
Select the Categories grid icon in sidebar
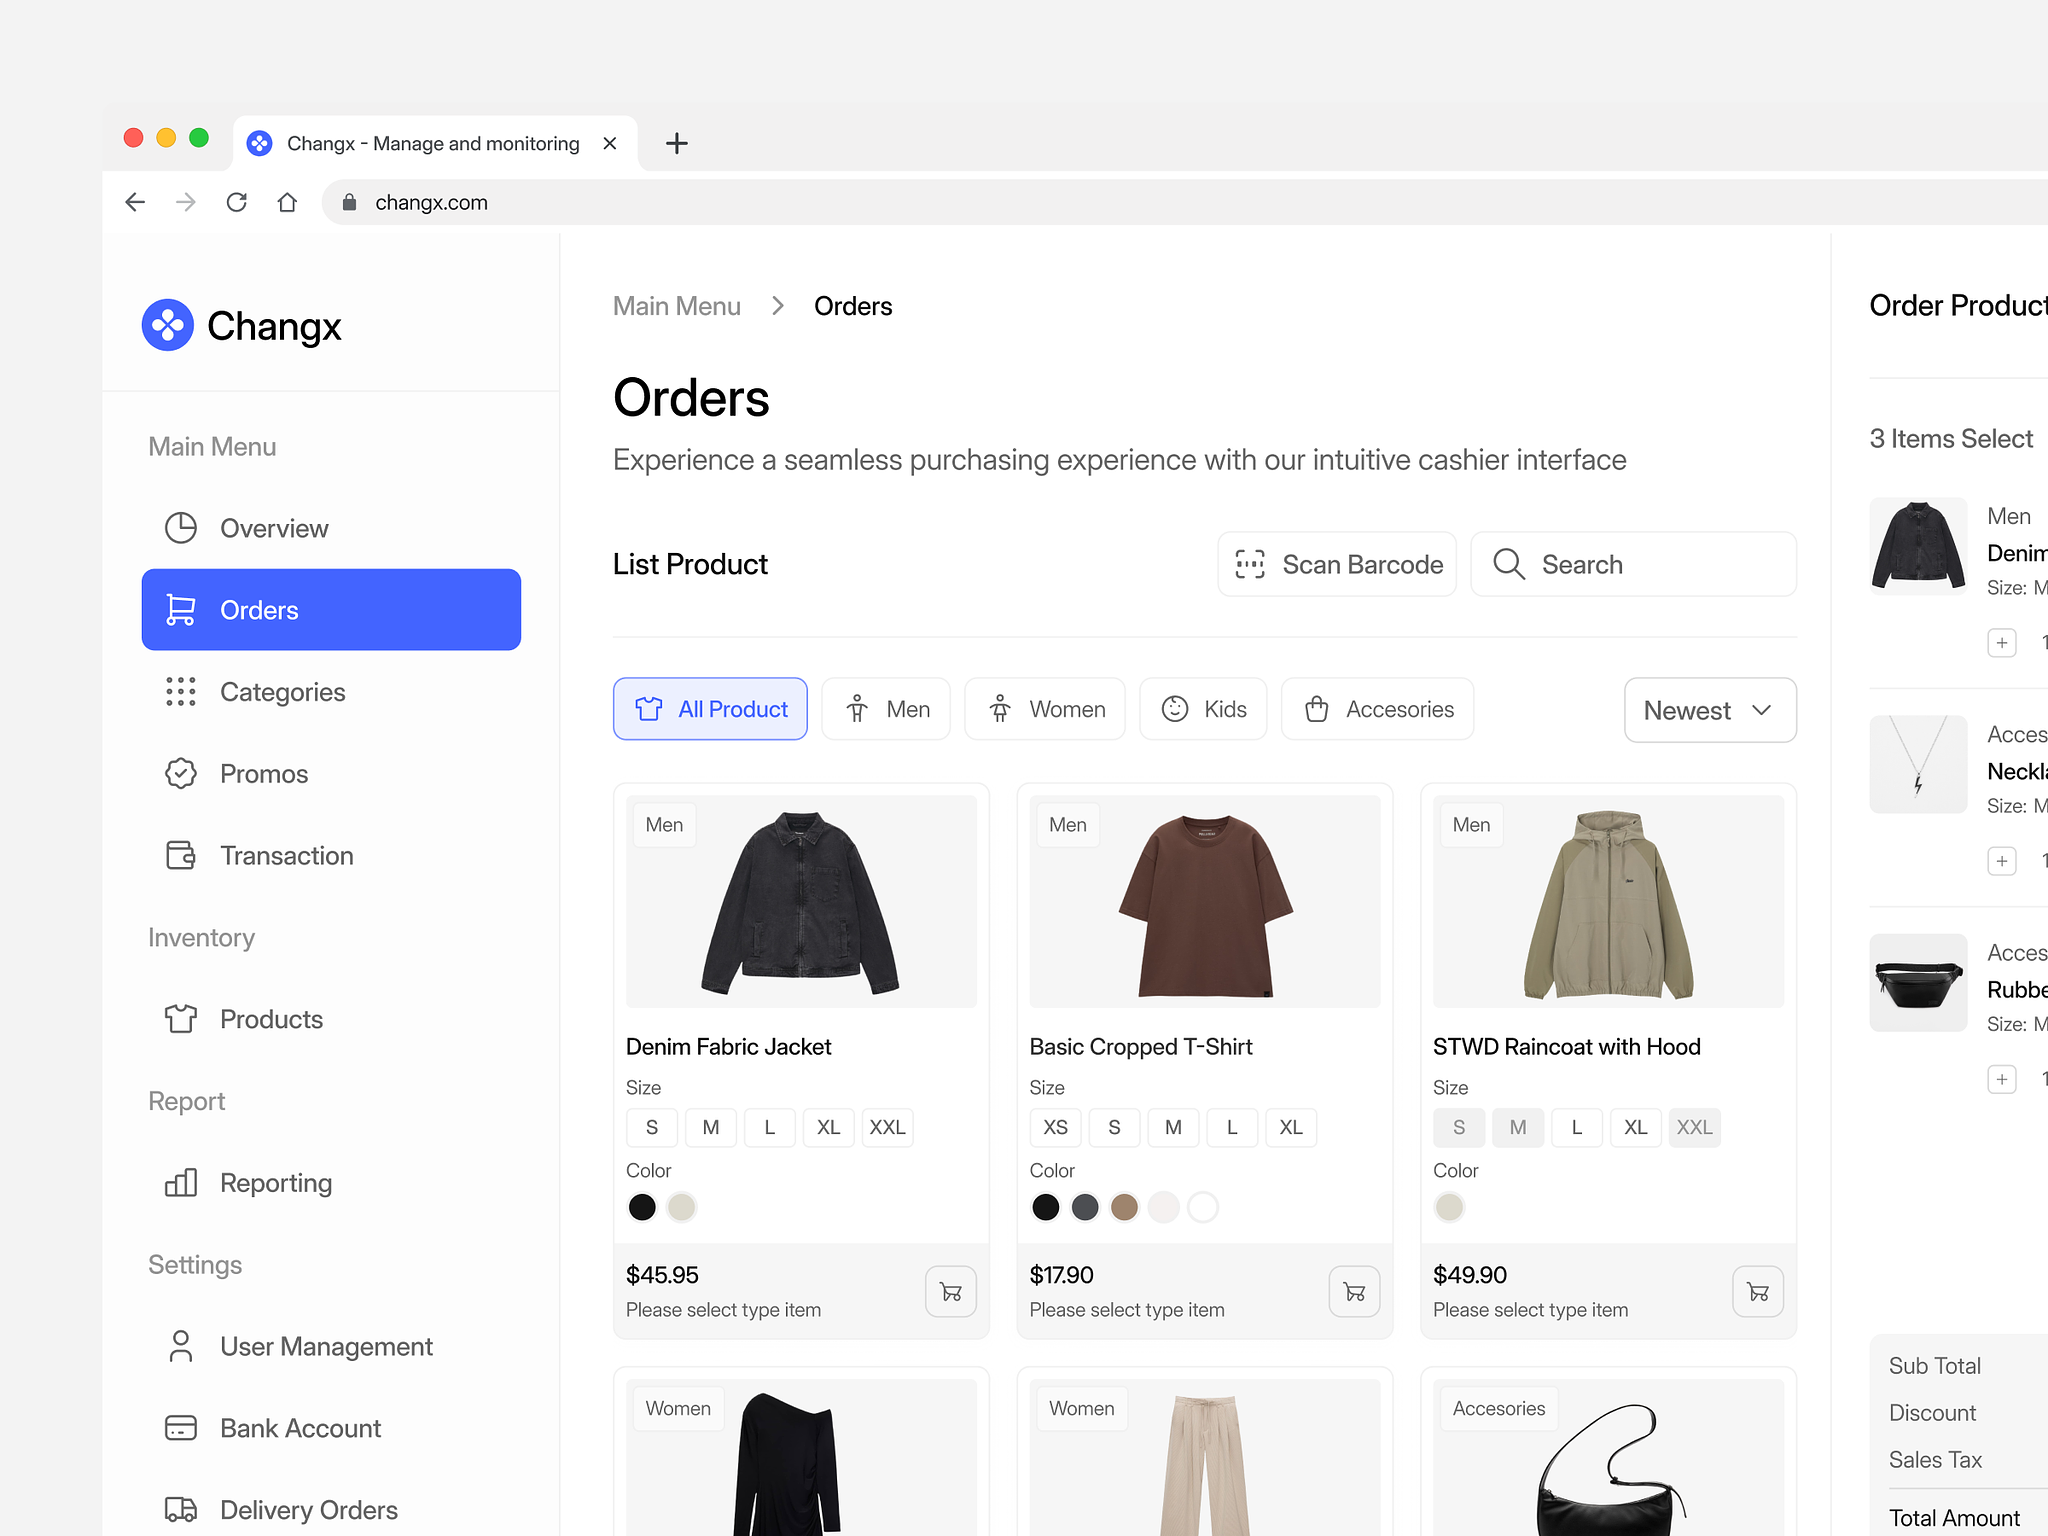point(180,692)
